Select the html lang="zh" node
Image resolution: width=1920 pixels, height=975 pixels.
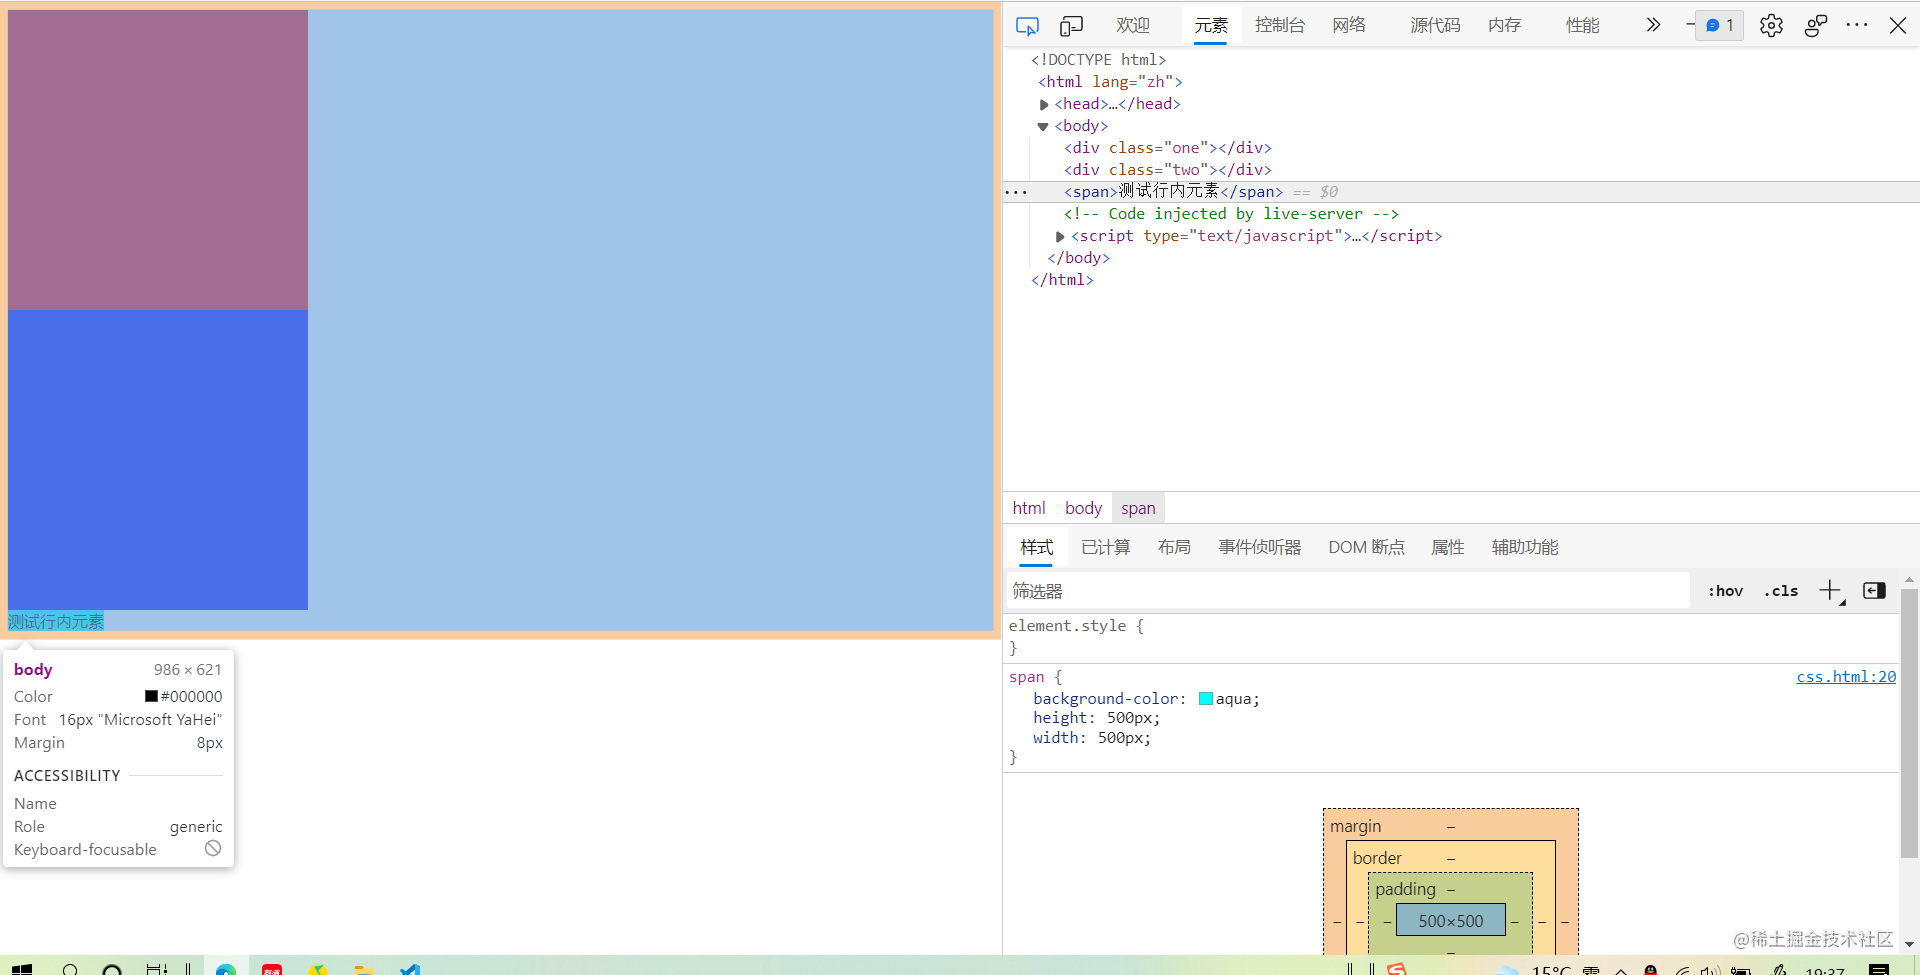(x=1110, y=82)
